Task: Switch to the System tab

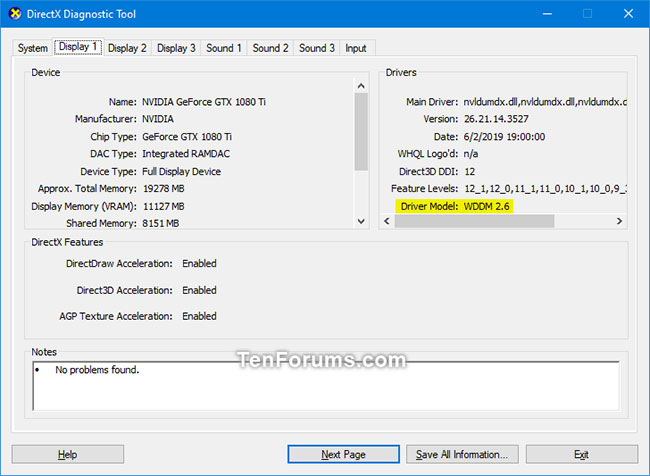Action: 32,48
